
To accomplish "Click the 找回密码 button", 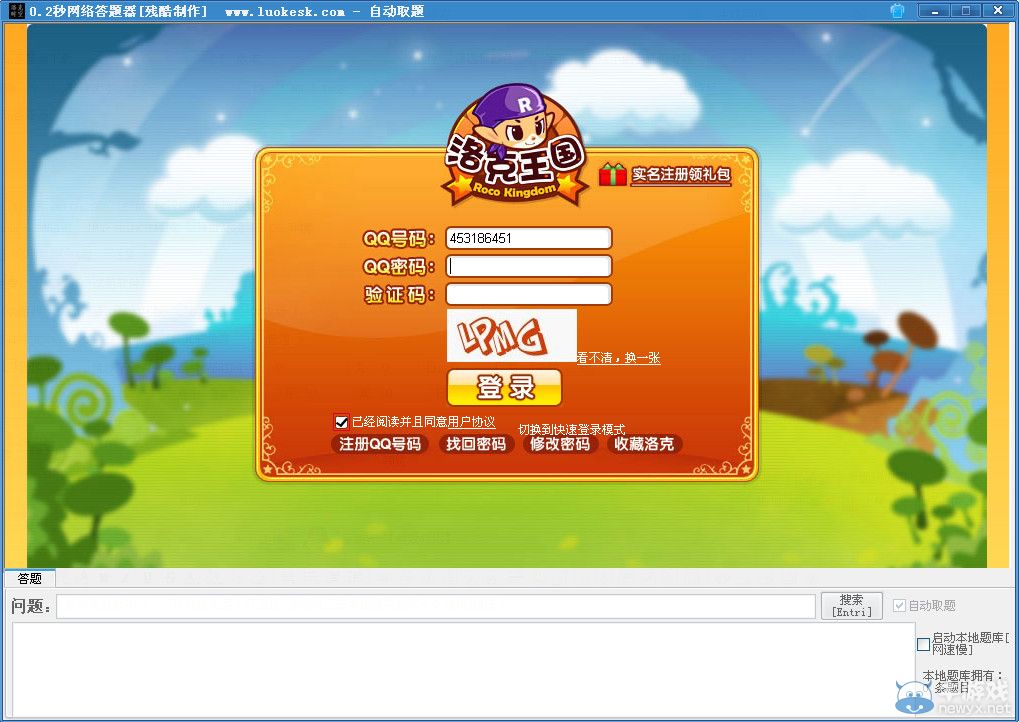I will pos(476,444).
